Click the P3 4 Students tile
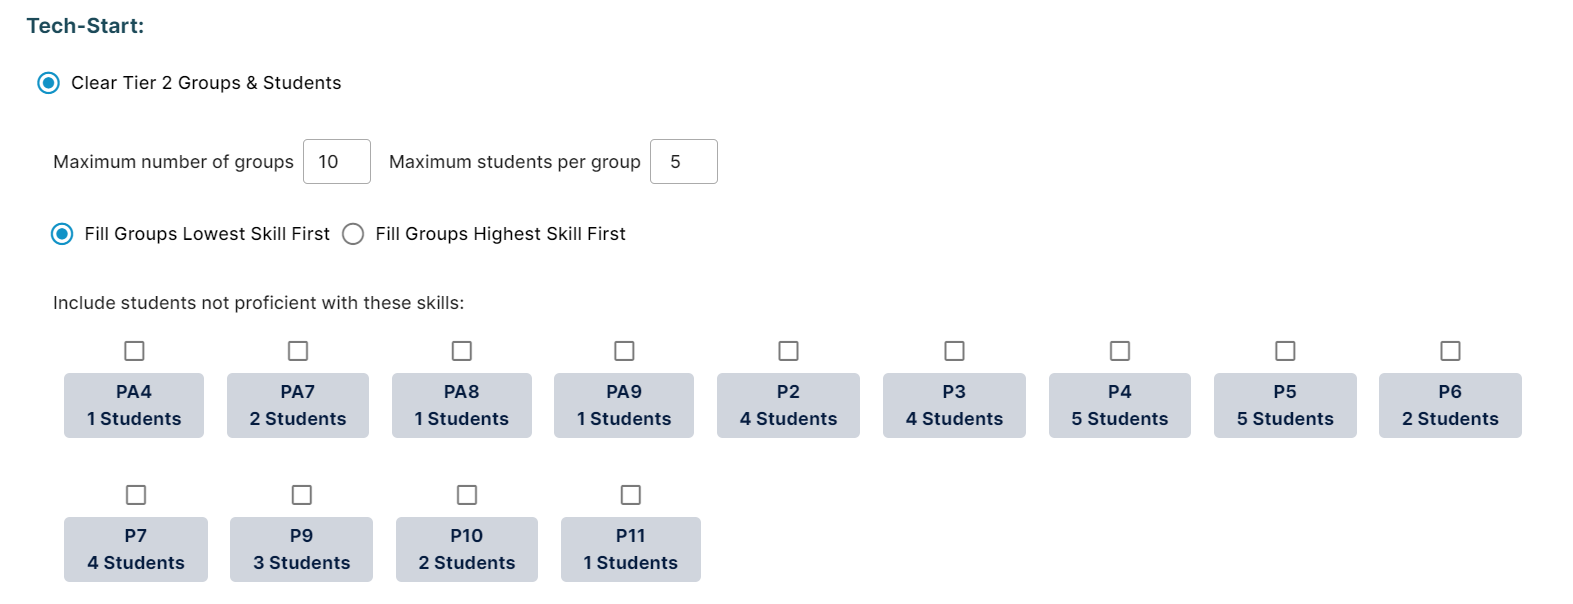The height and width of the screenshot is (604, 1573). click(x=954, y=406)
